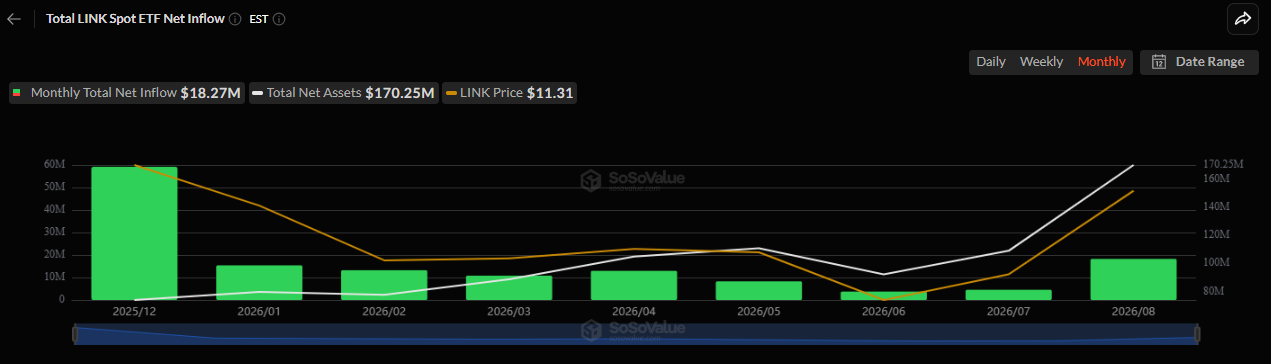Click the timeline range slider track

coord(636,335)
